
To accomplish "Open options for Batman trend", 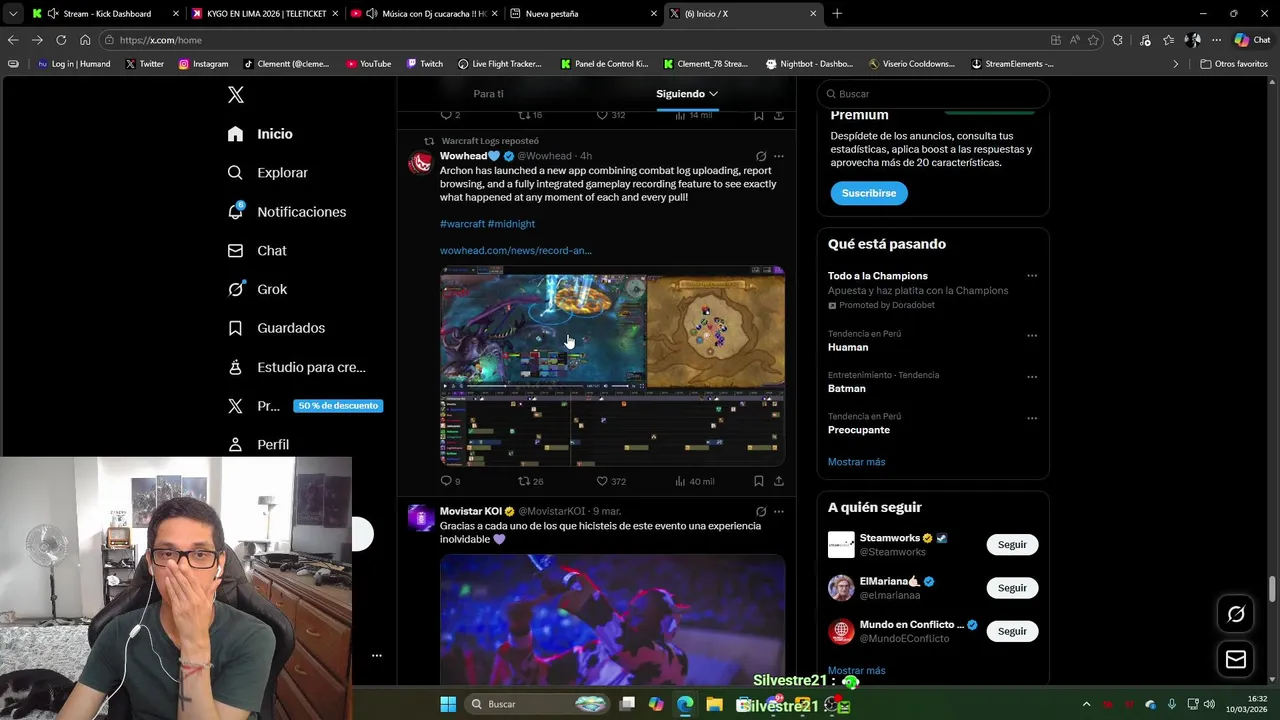I will point(1032,377).
